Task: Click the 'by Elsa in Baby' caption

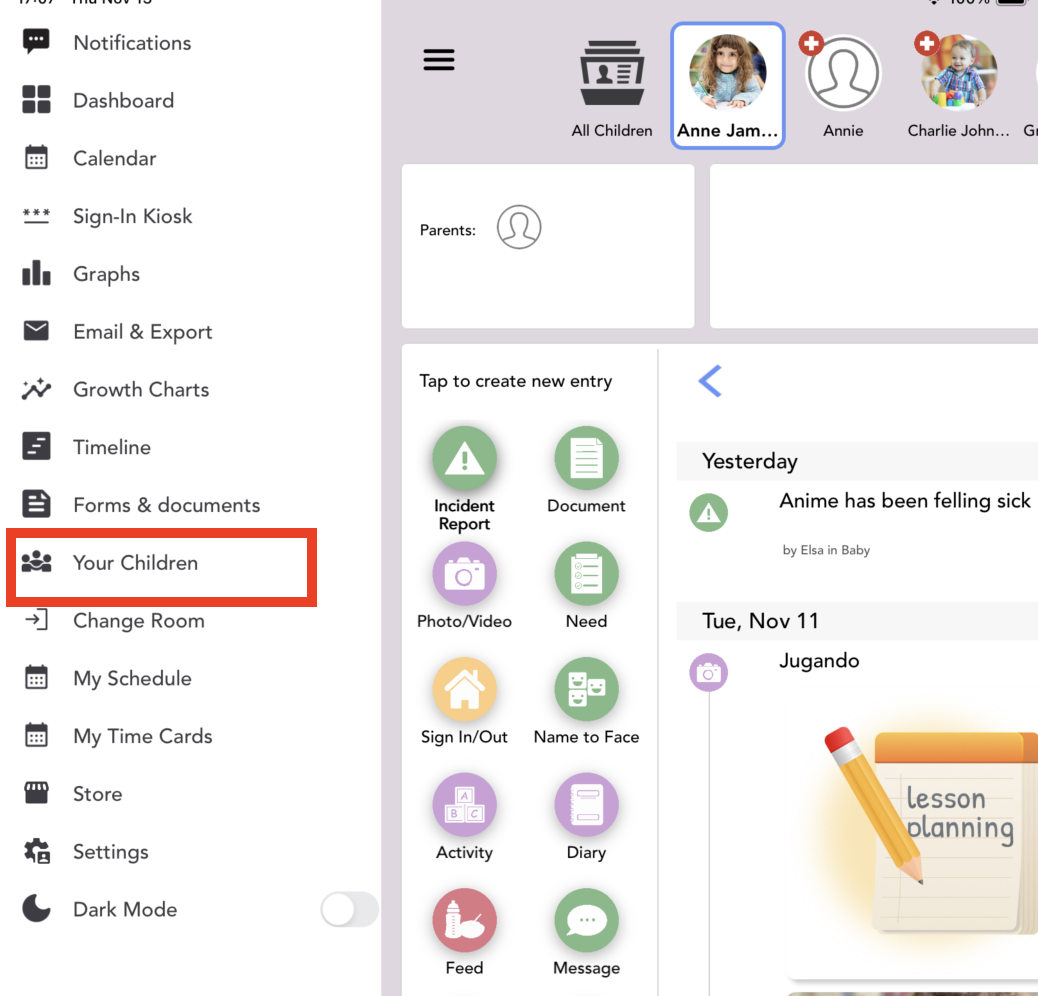Action: [x=826, y=550]
